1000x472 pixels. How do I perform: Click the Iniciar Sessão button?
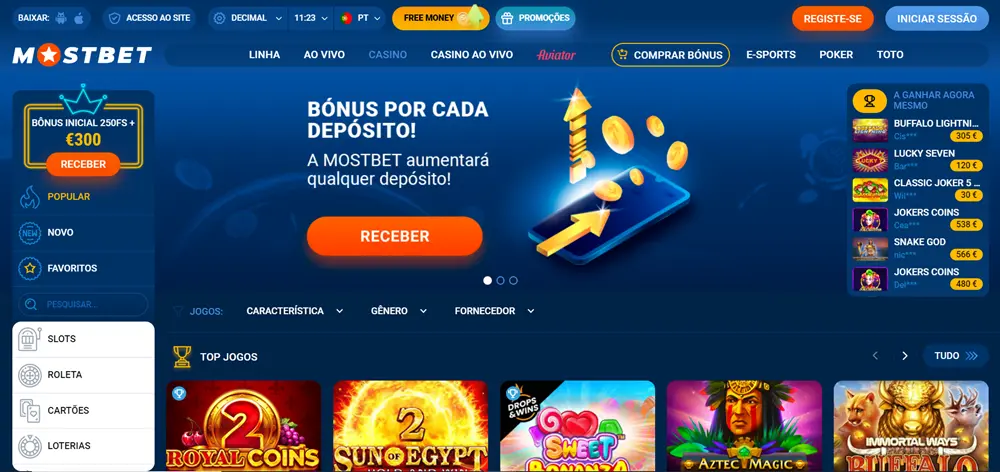(937, 18)
